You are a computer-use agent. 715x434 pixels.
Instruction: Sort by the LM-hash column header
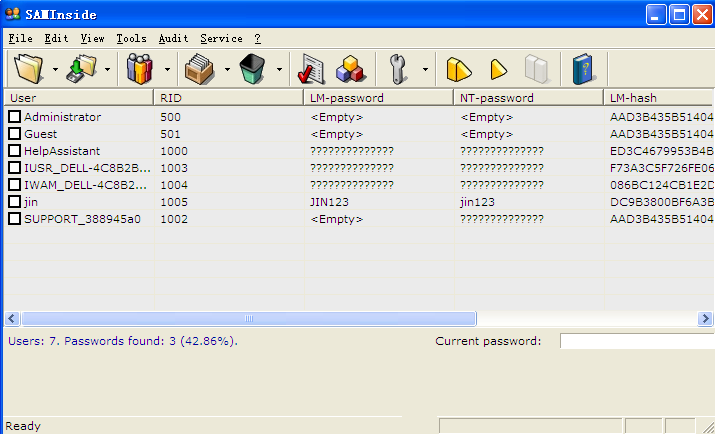pyautogui.click(x=659, y=98)
